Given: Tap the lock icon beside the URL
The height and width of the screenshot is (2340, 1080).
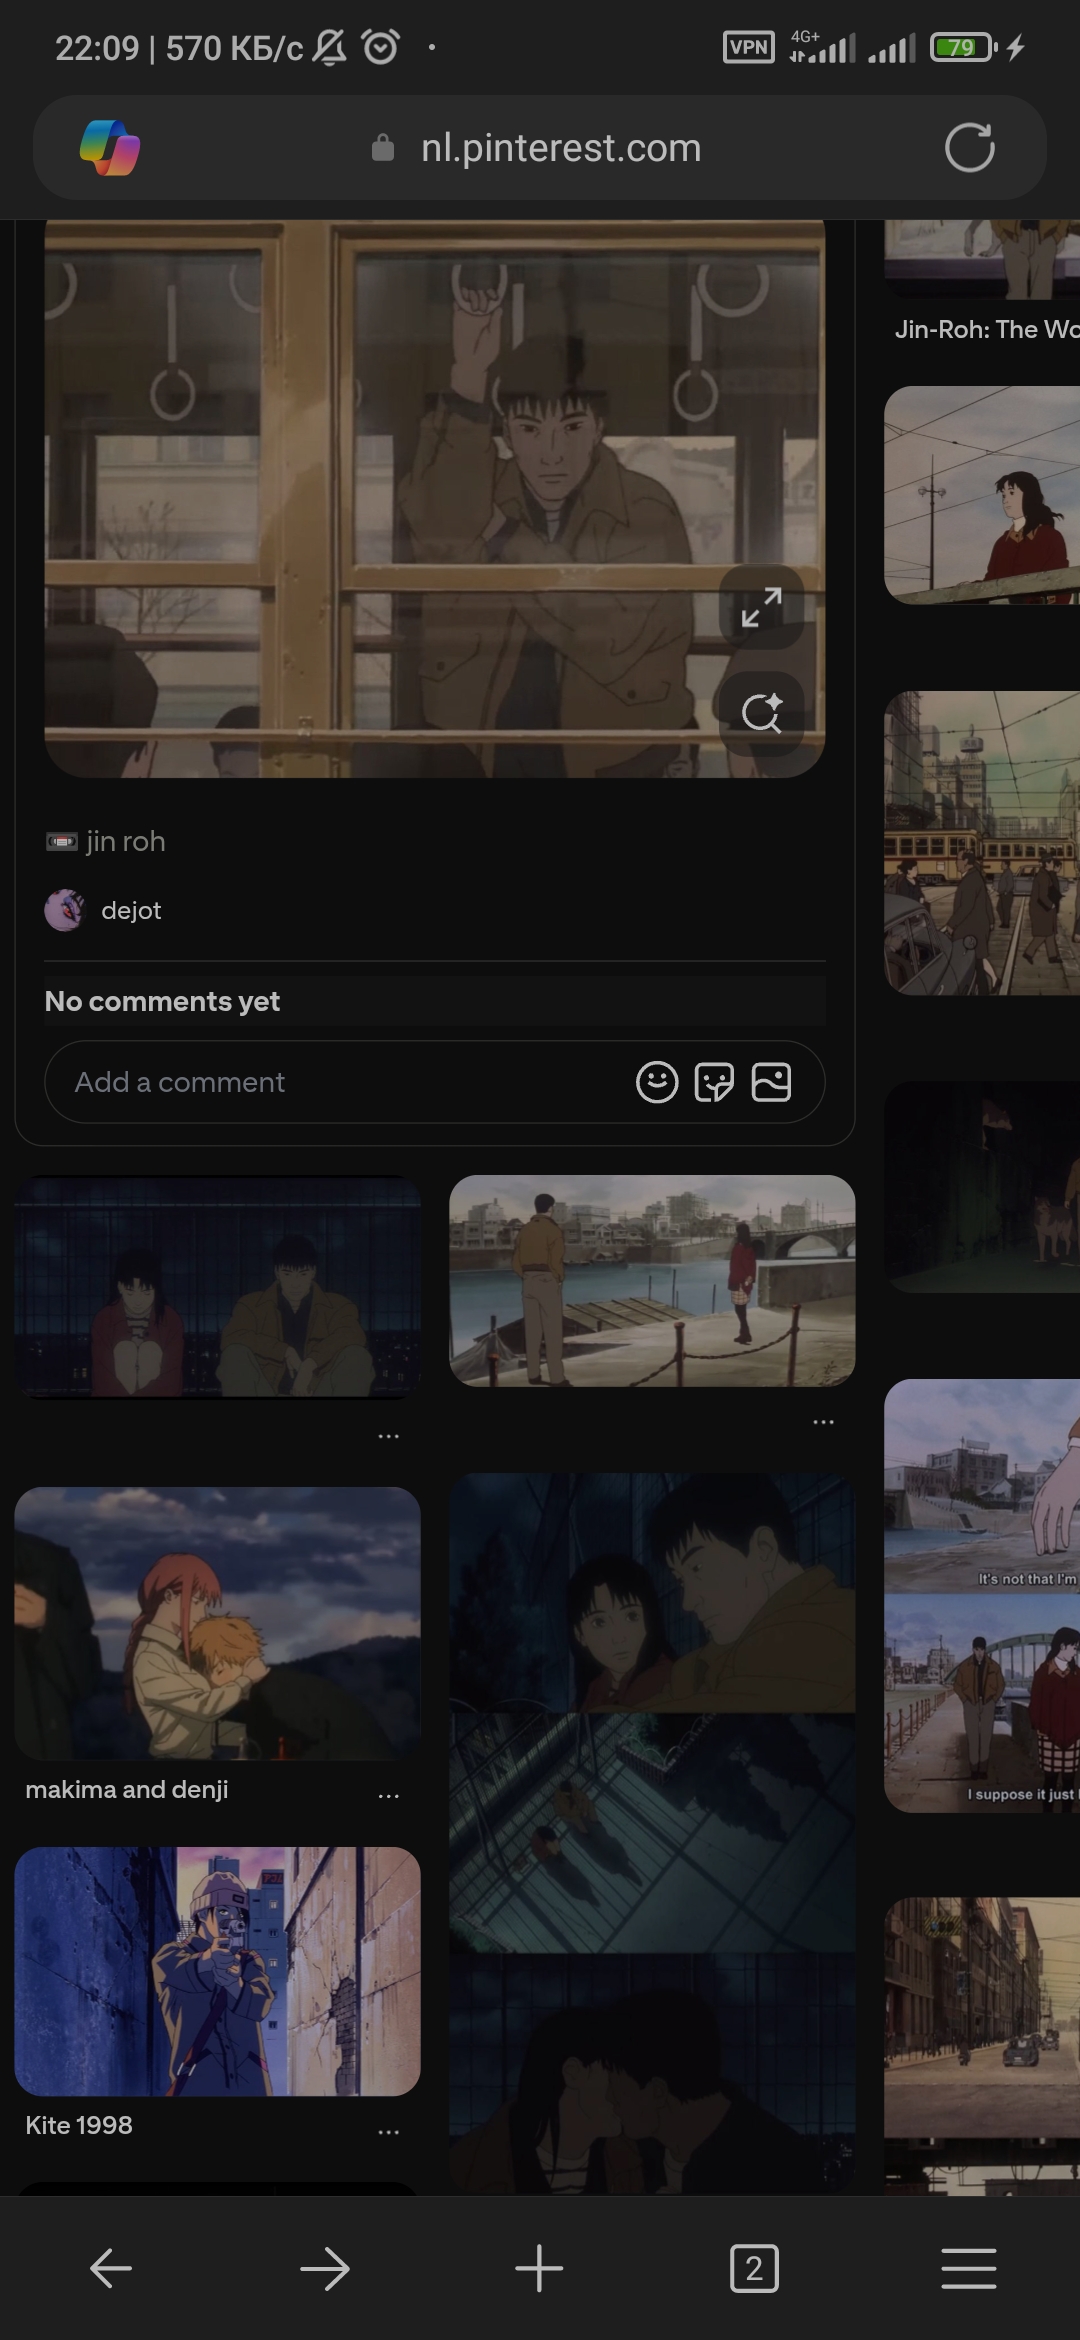Looking at the screenshot, I should point(382,148).
